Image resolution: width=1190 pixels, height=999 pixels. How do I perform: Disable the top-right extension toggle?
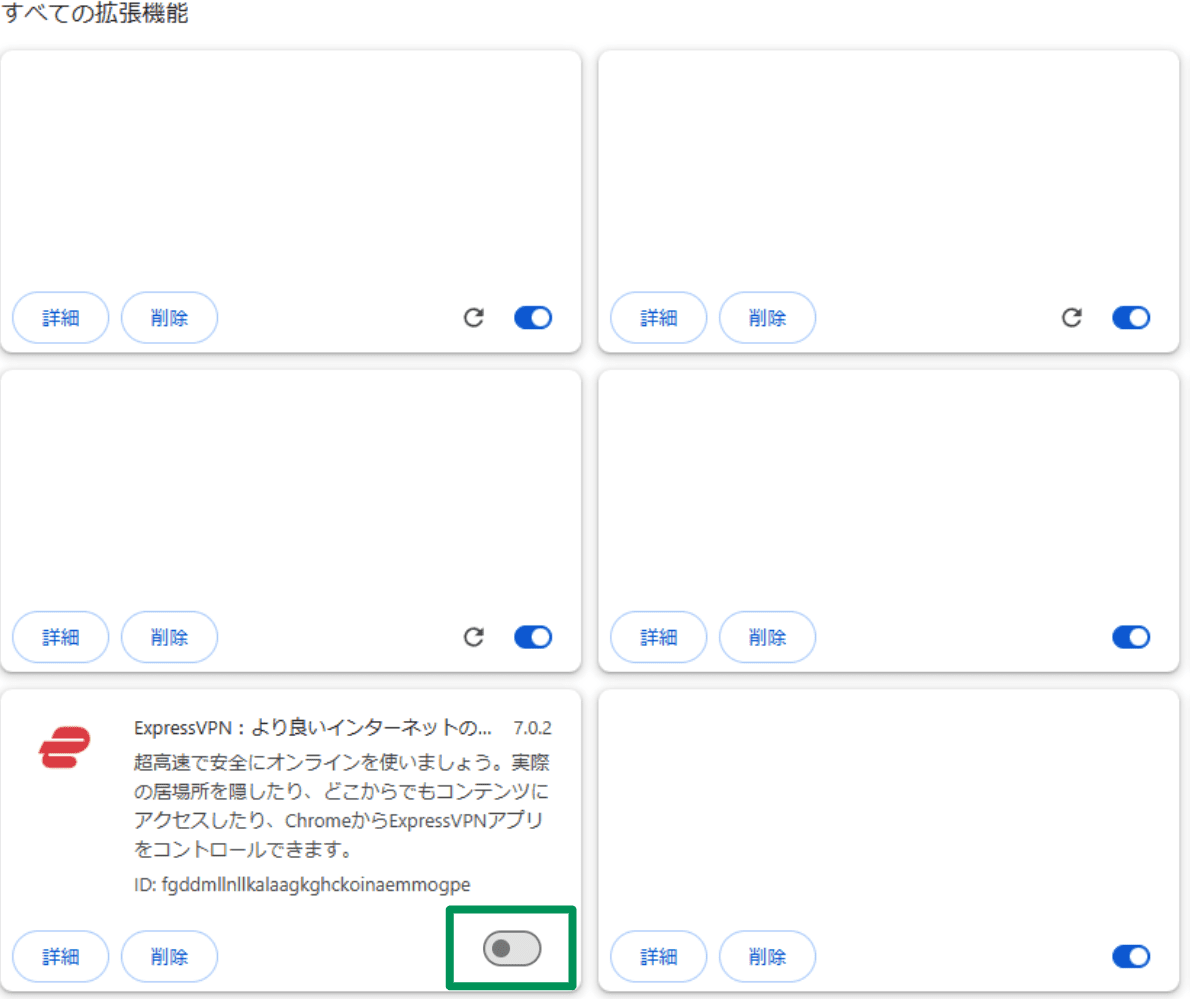1131,317
